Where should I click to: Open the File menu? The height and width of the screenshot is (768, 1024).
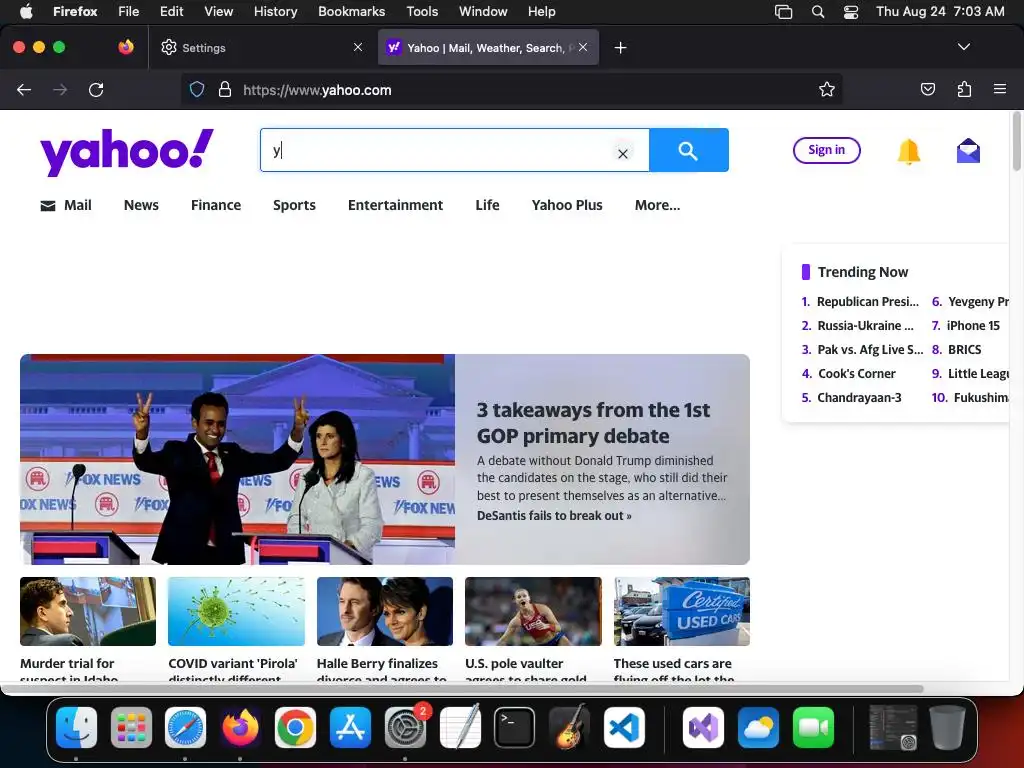click(x=129, y=12)
